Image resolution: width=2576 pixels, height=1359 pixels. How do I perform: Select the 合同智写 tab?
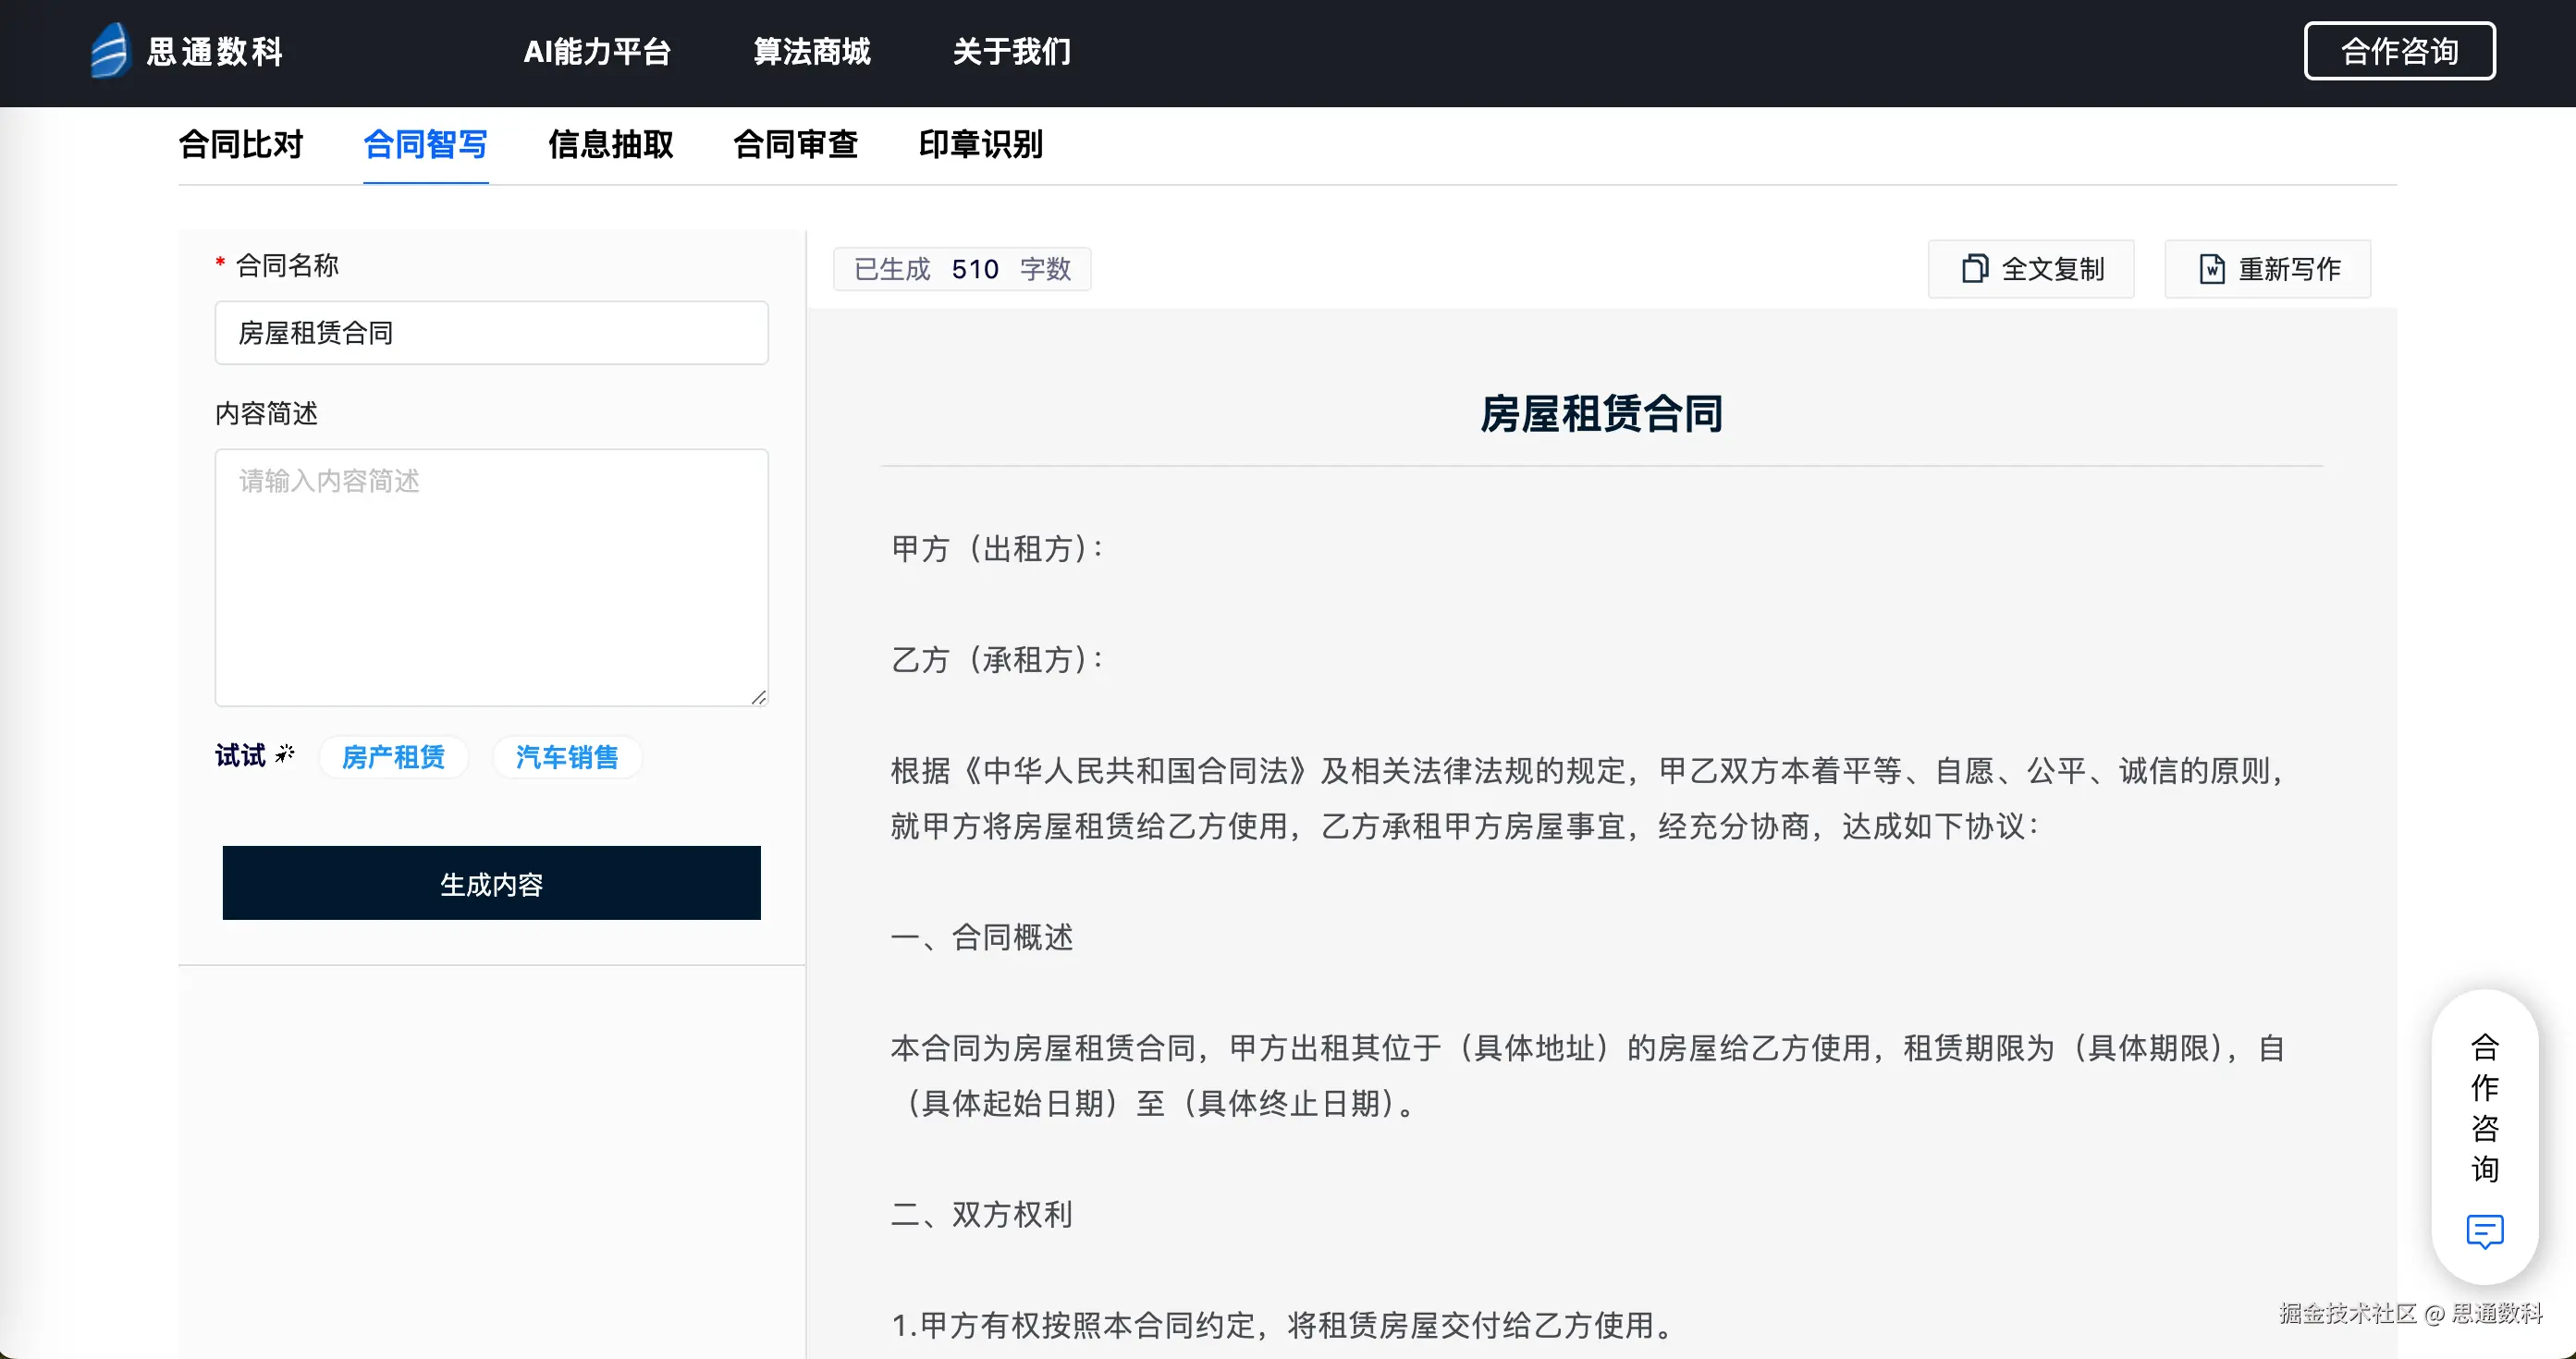coord(425,145)
